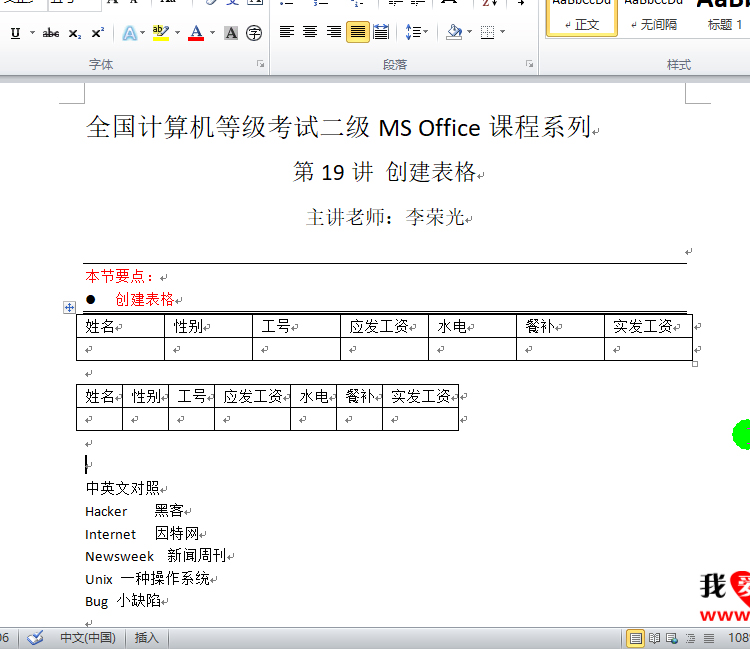Switch to Print Layout view
750x649 pixels.
point(635,638)
